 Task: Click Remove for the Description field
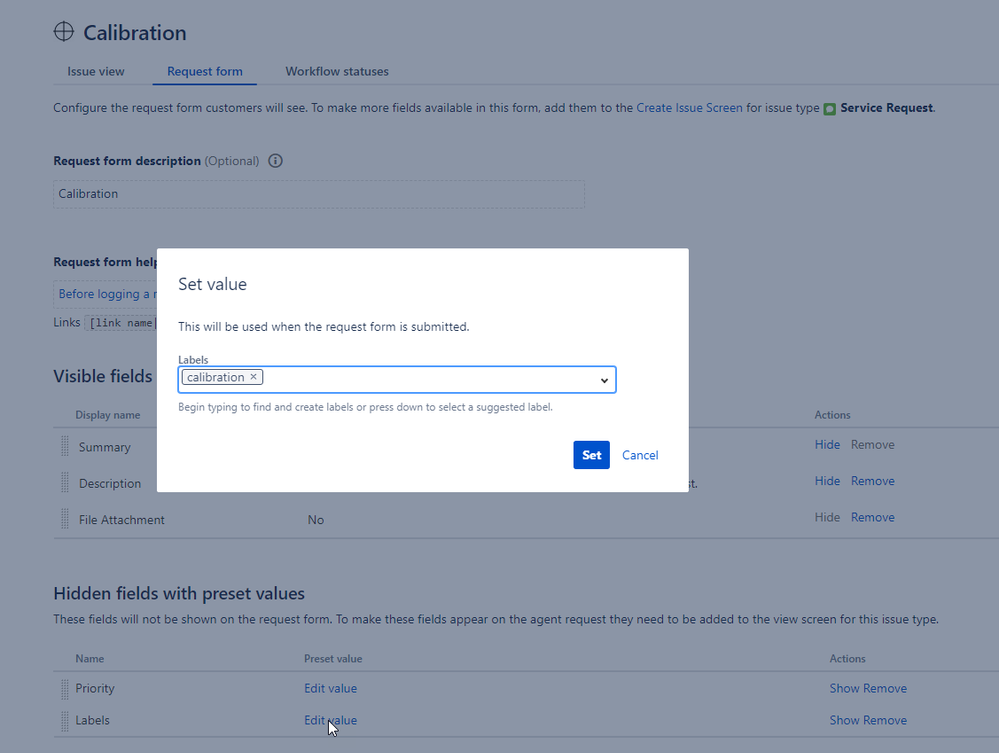[873, 481]
